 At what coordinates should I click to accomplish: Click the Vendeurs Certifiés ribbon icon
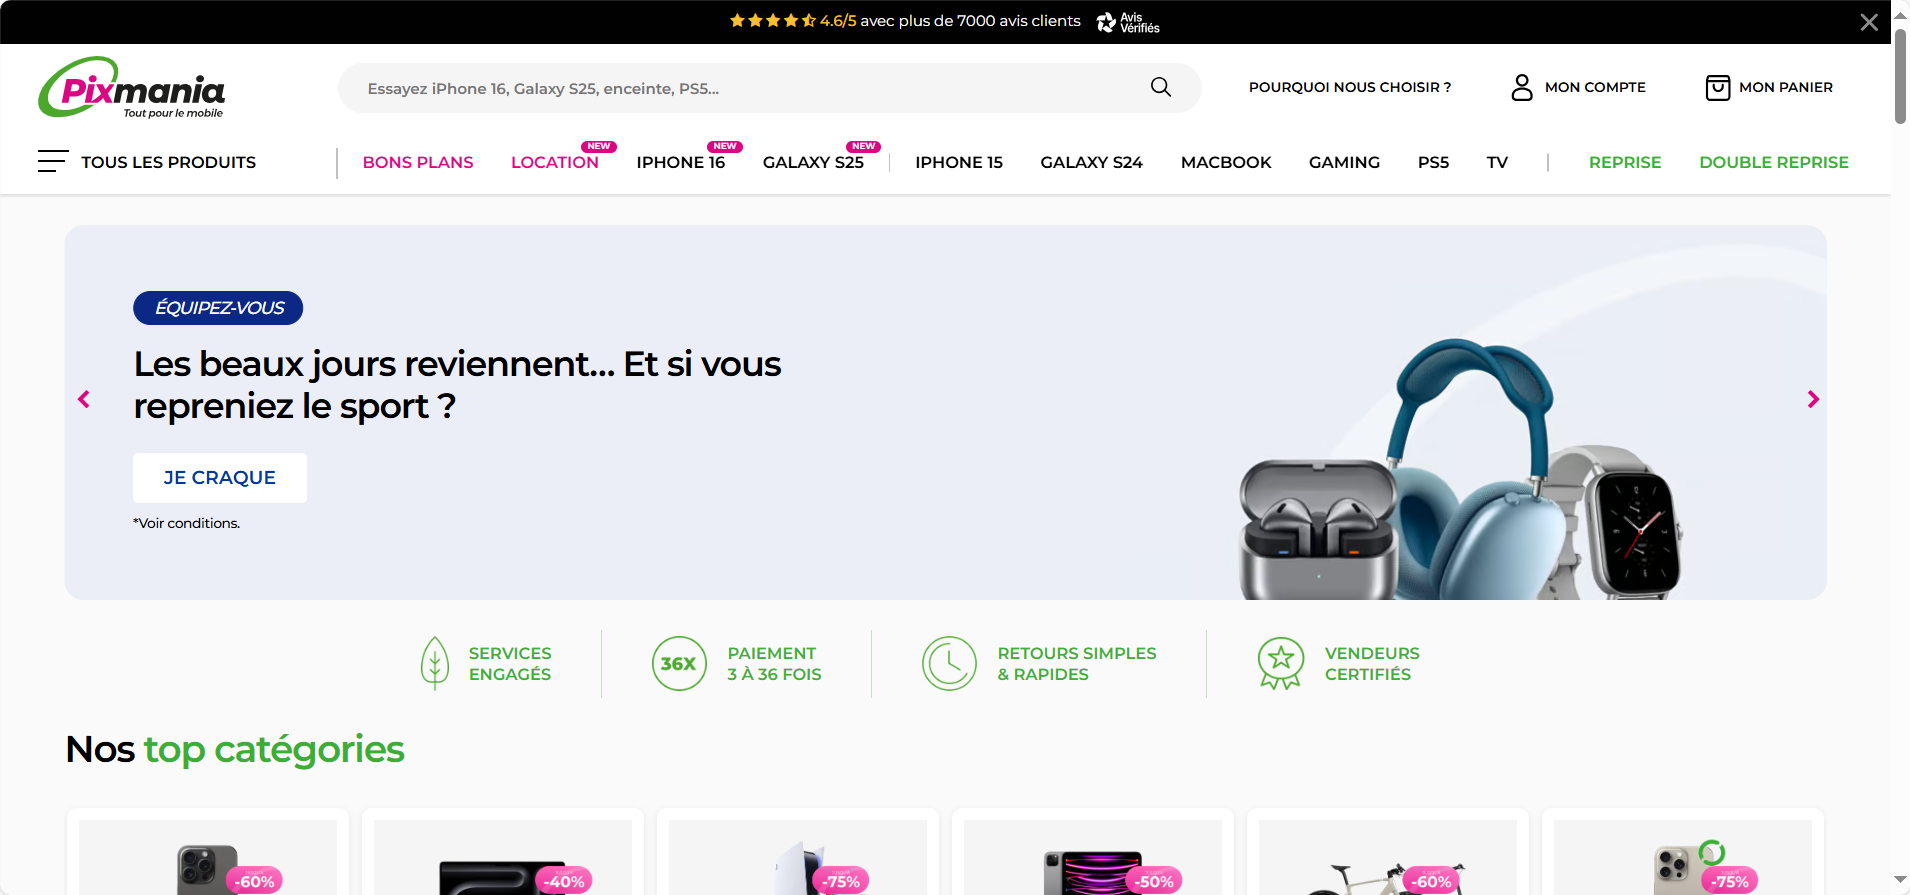[1281, 663]
